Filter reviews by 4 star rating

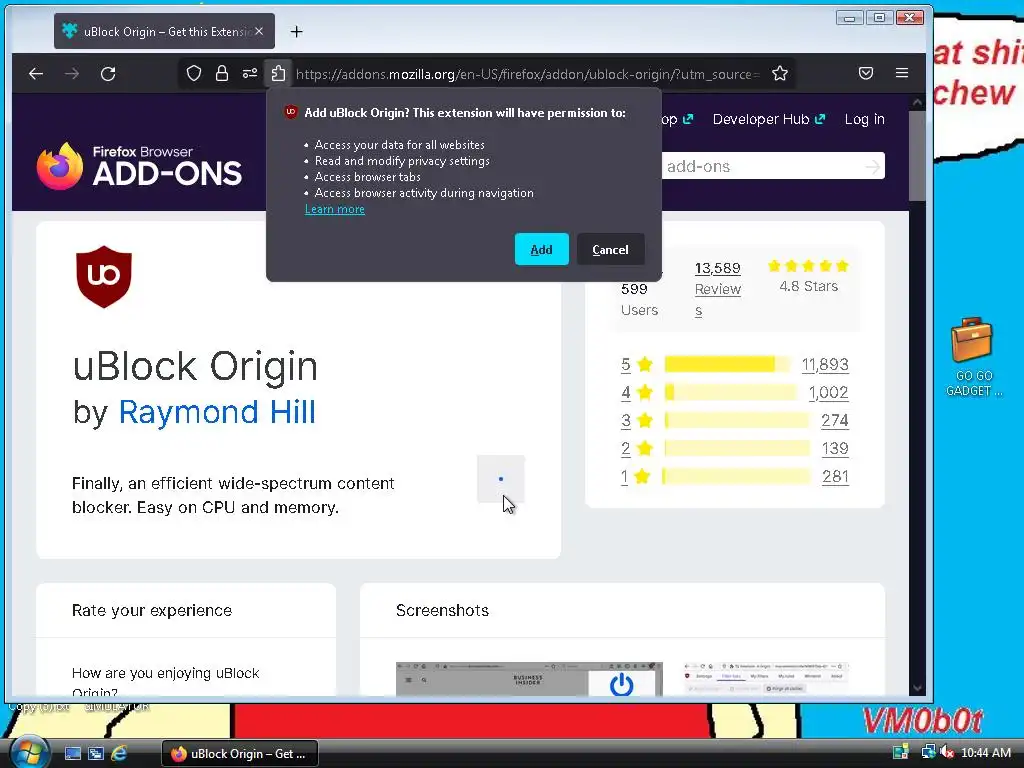pyautogui.click(x=637, y=392)
